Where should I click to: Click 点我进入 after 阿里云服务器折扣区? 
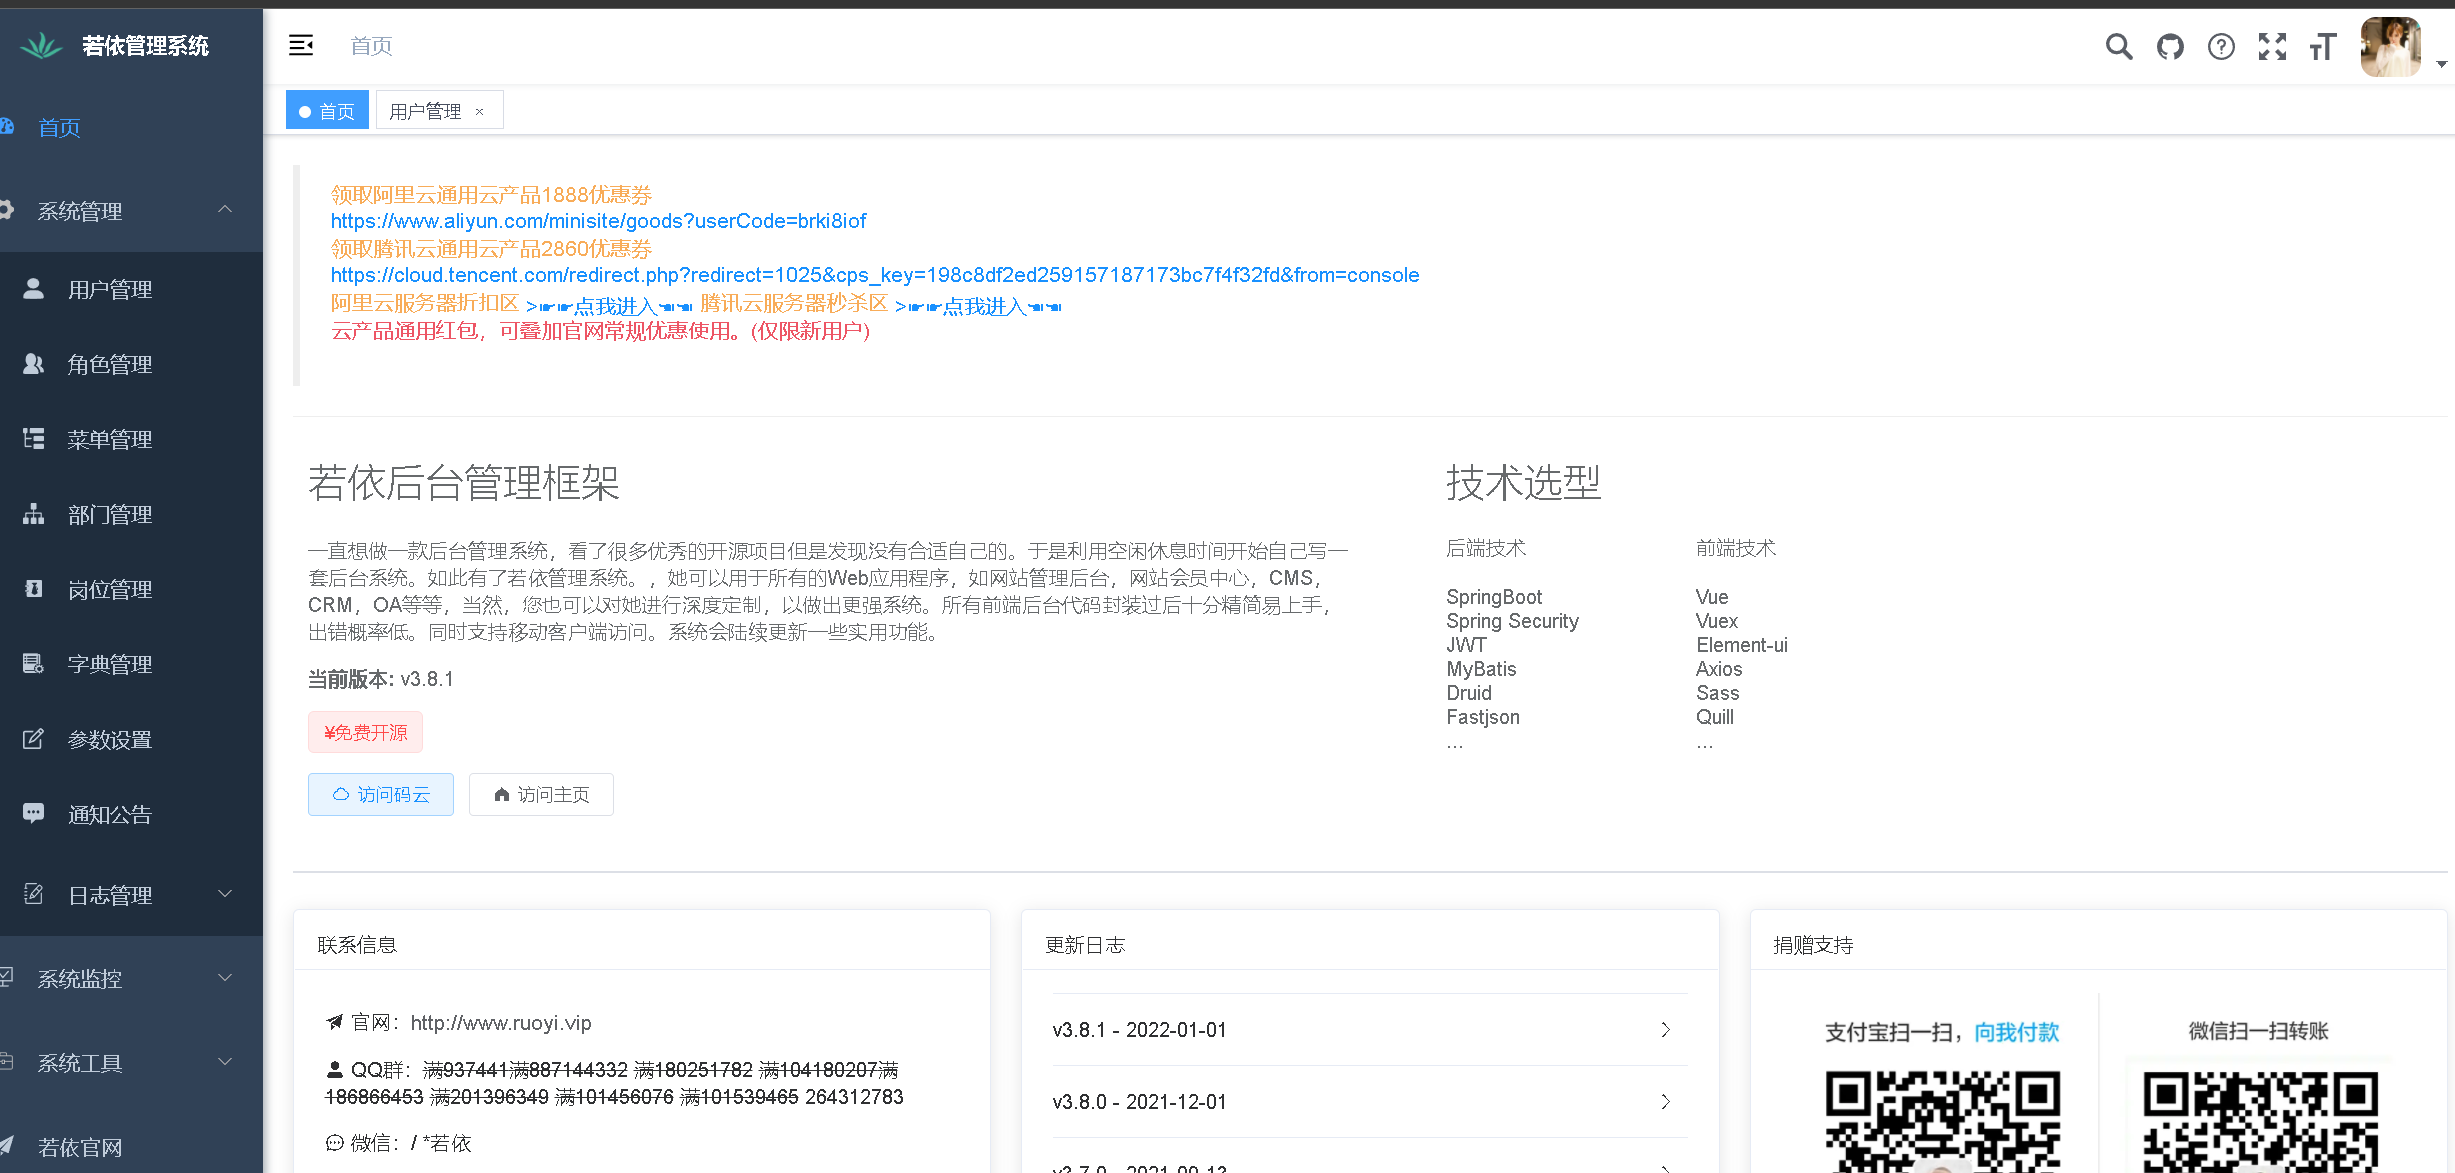pyautogui.click(x=609, y=306)
